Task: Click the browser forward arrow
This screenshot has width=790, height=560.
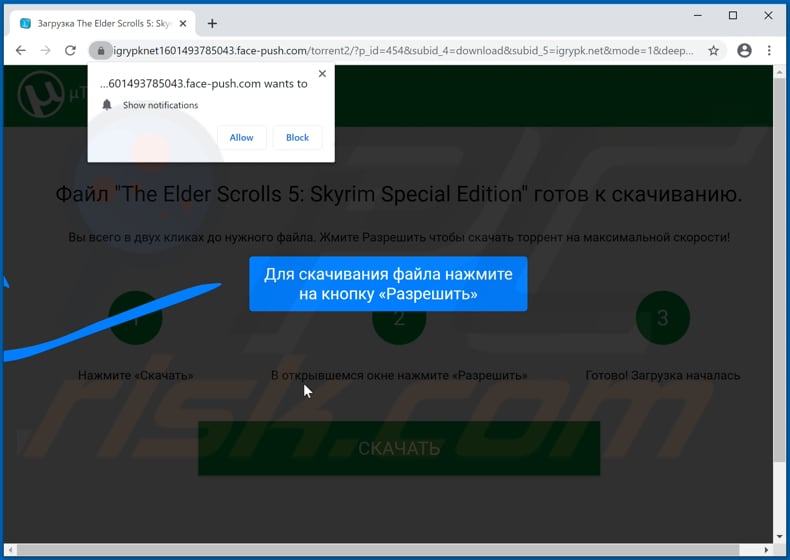Action: pyautogui.click(x=45, y=50)
